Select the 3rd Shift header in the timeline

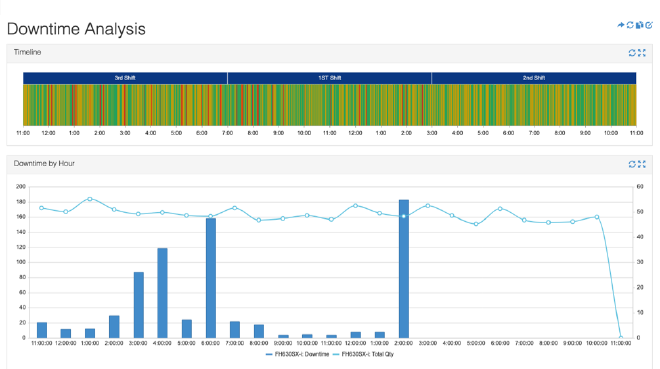(125, 78)
